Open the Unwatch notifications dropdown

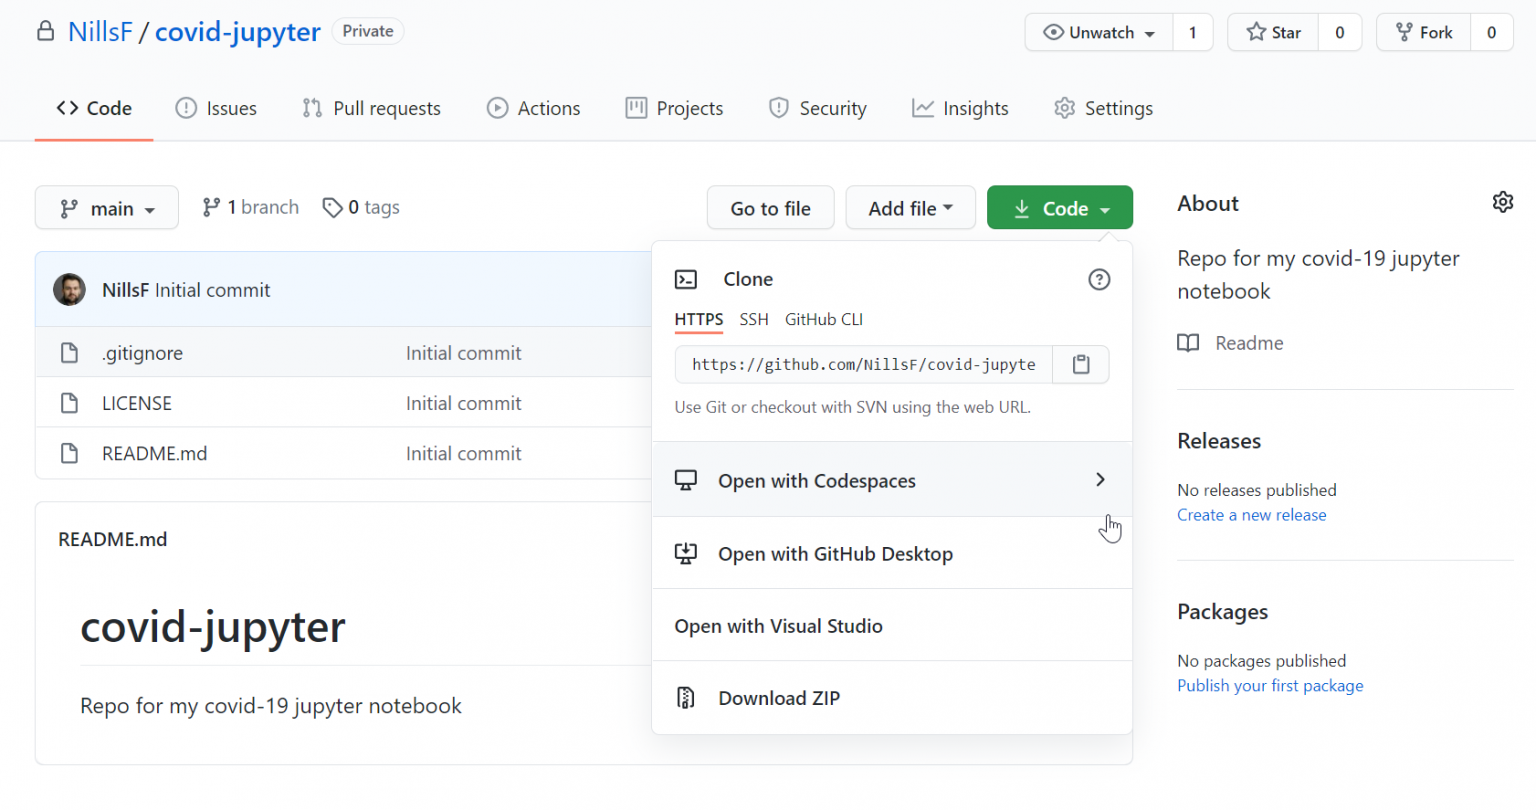tap(1099, 32)
